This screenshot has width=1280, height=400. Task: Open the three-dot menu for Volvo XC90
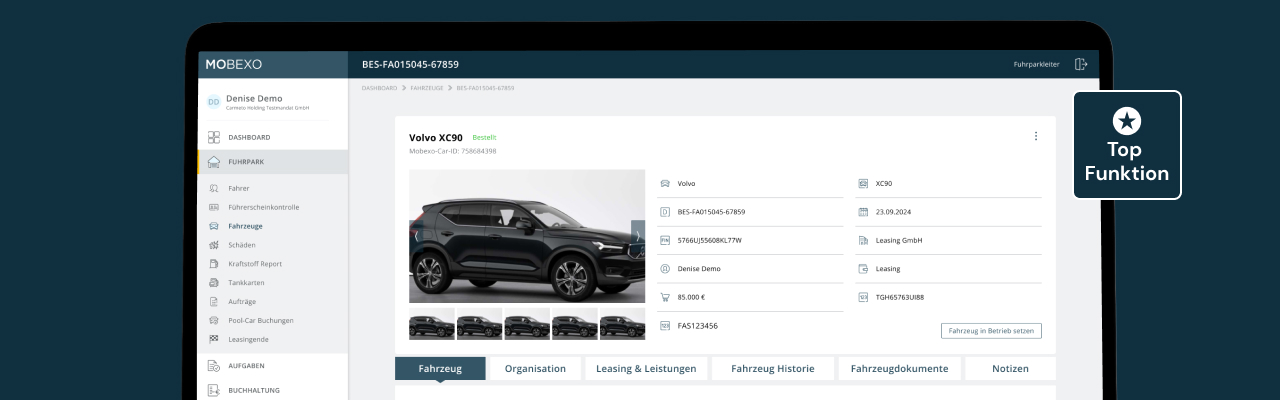click(x=1036, y=137)
